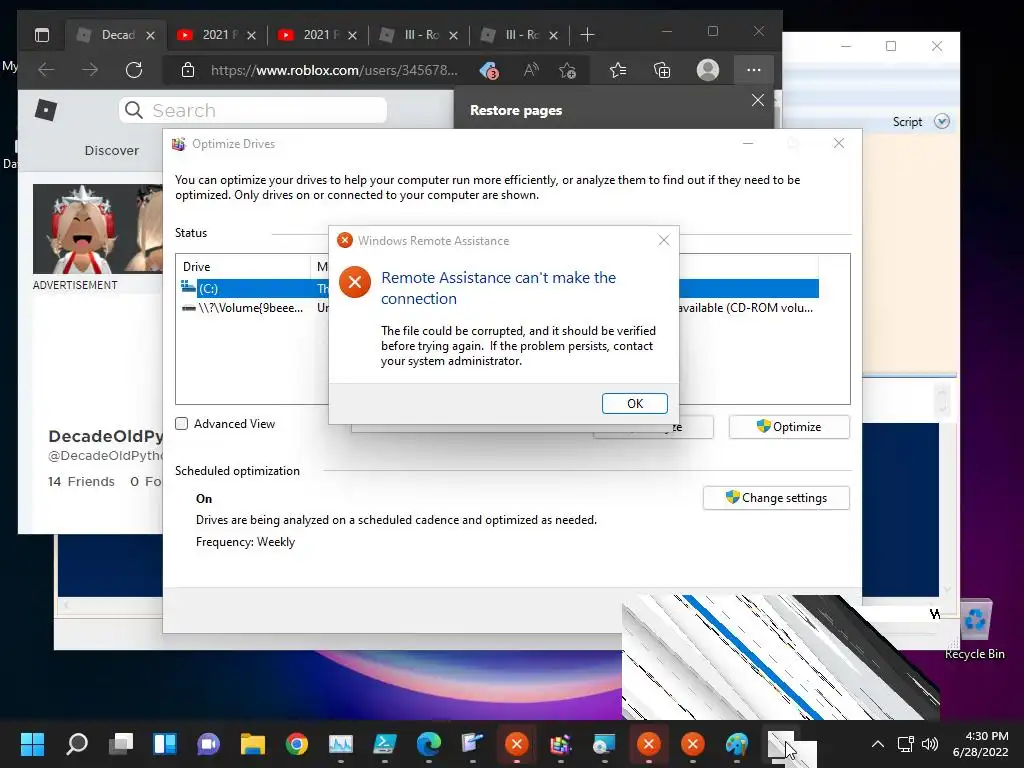Image resolution: width=1024 pixels, height=768 pixels.
Task: Click the Scheduled optimization heading
Action: click(237, 471)
